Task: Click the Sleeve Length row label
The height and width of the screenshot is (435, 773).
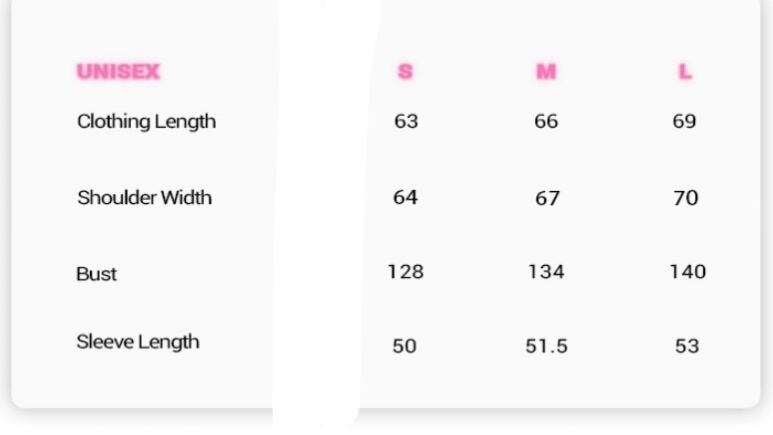Action: (x=138, y=342)
